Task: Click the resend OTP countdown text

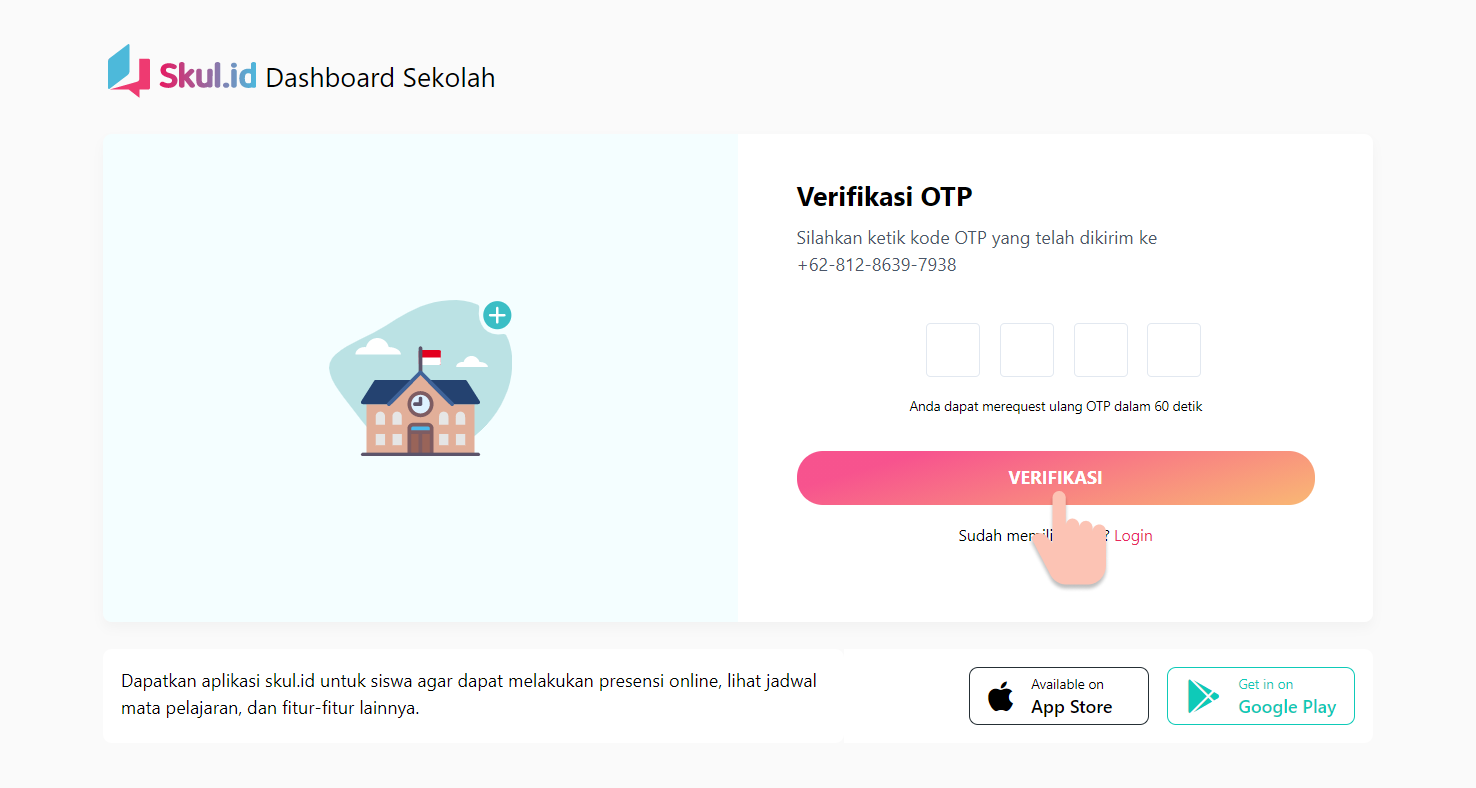Action: [x=1055, y=407]
